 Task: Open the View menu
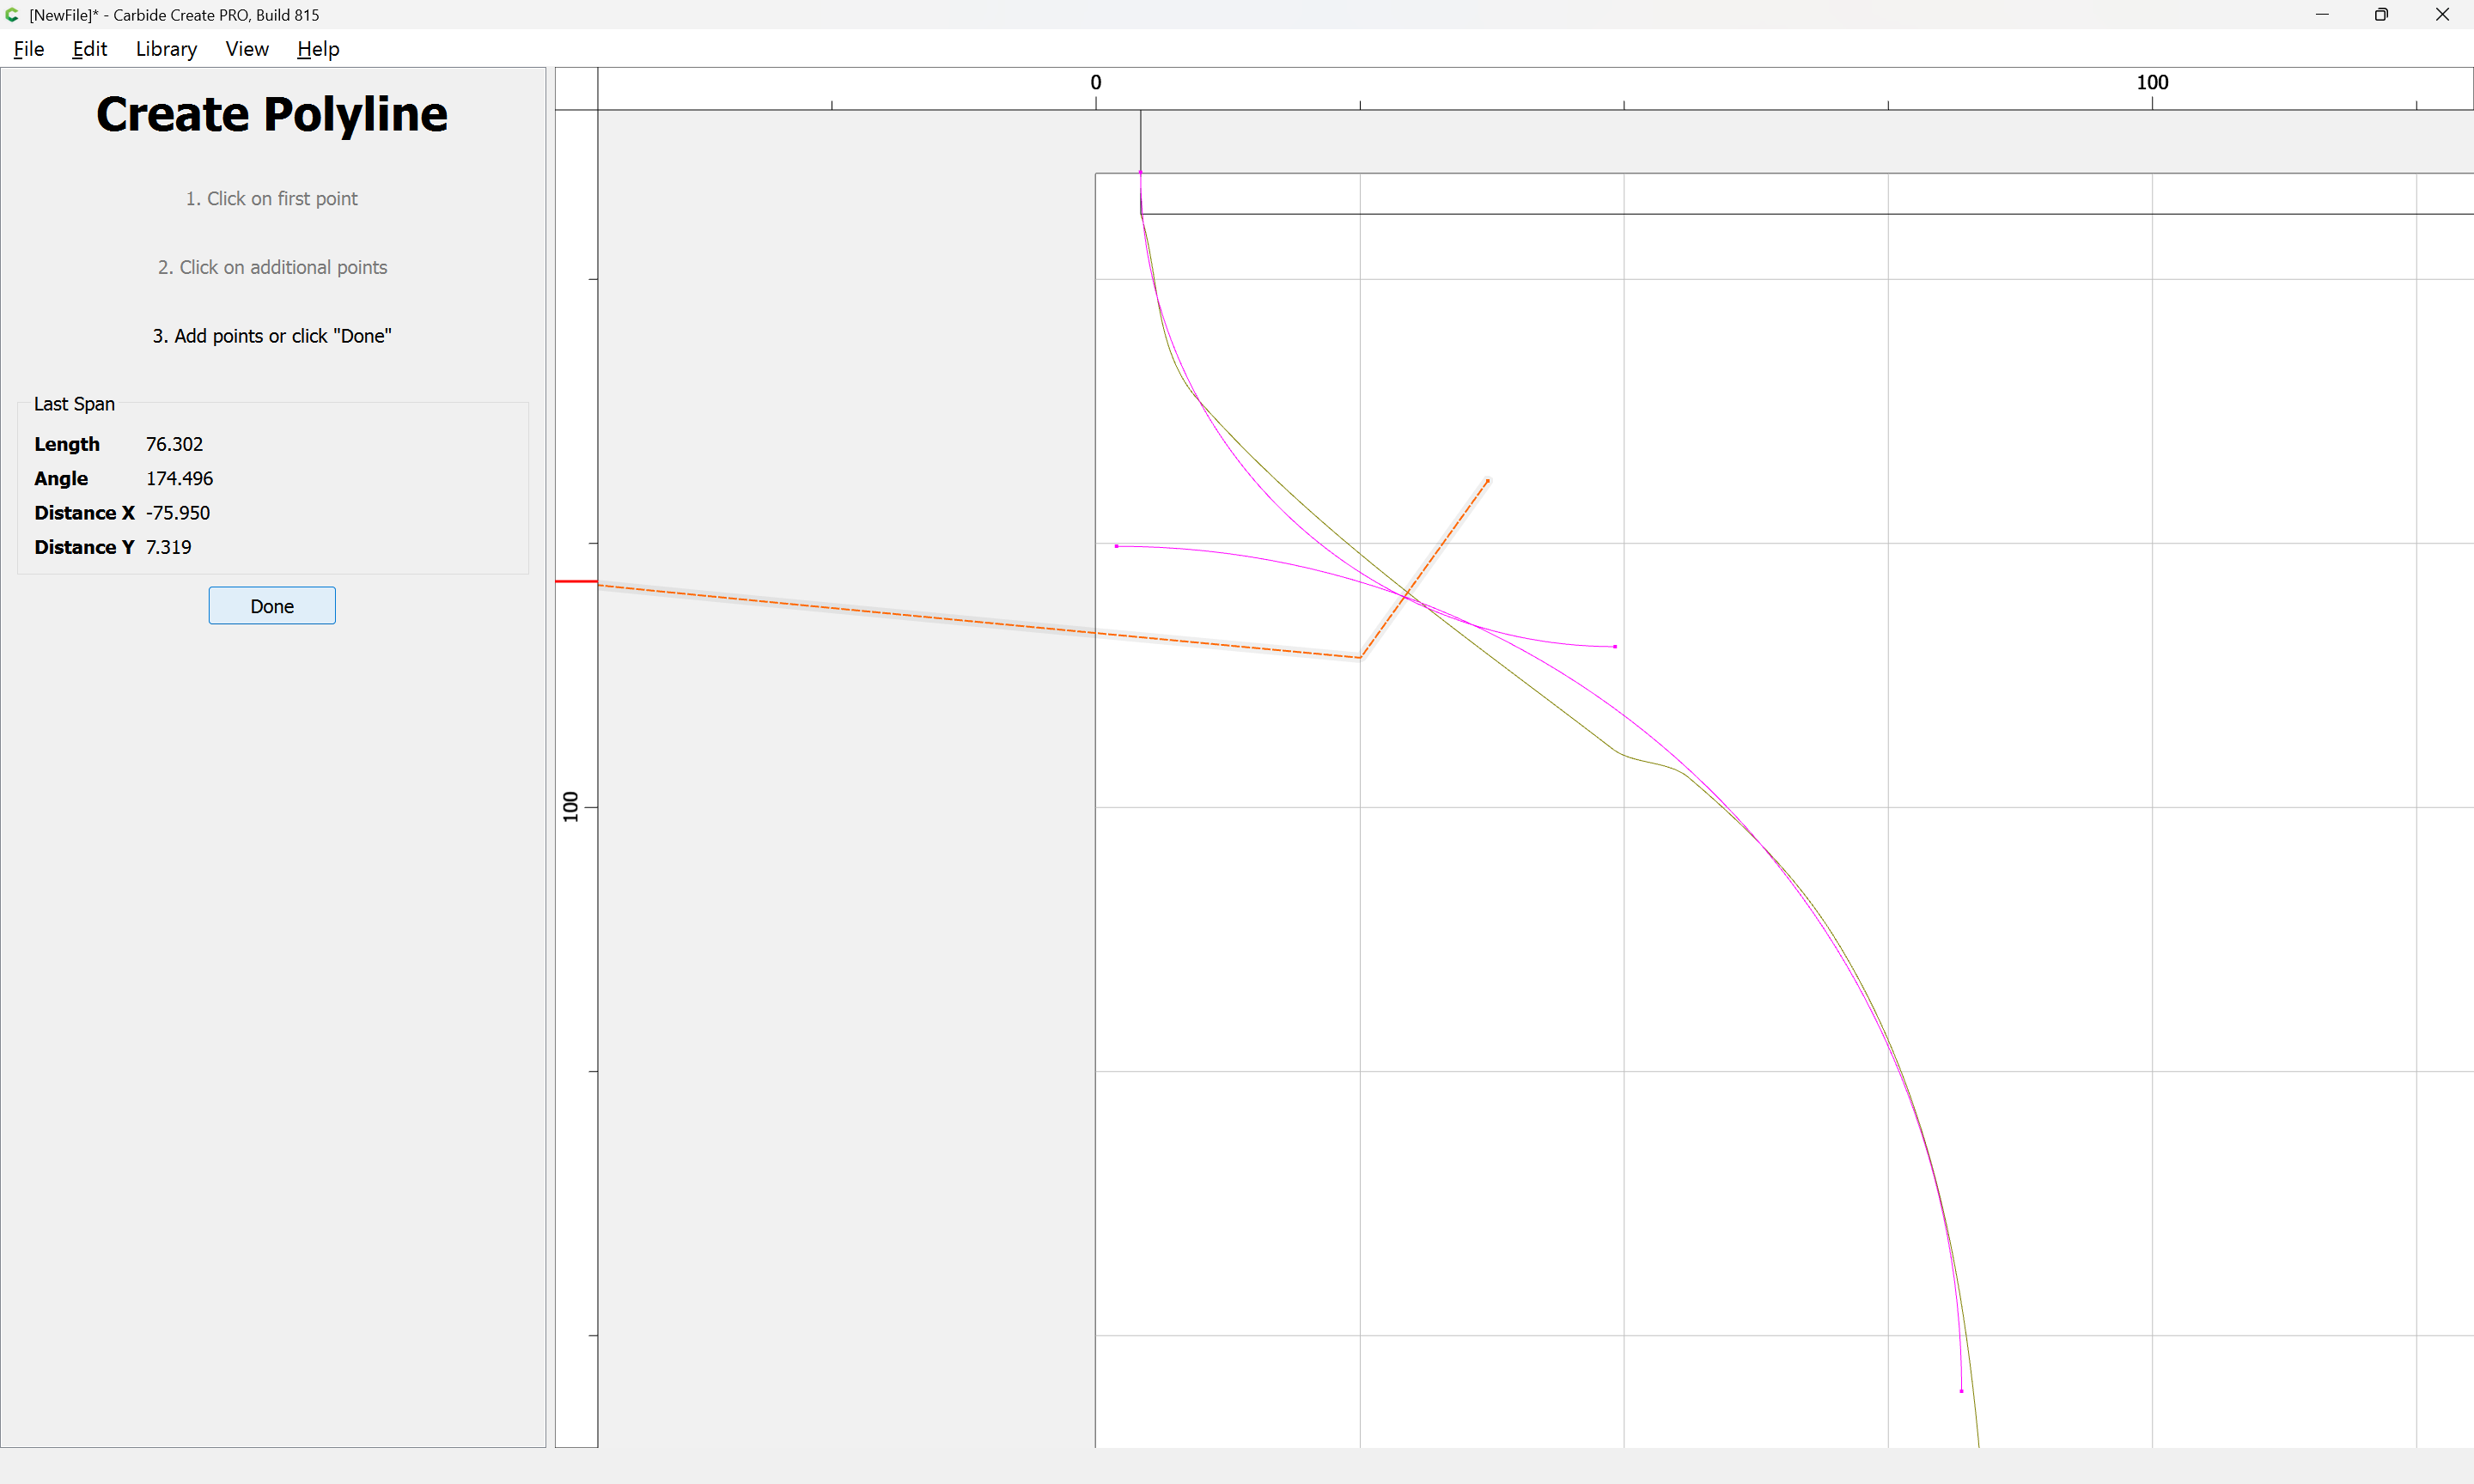[x=246, y=49]
